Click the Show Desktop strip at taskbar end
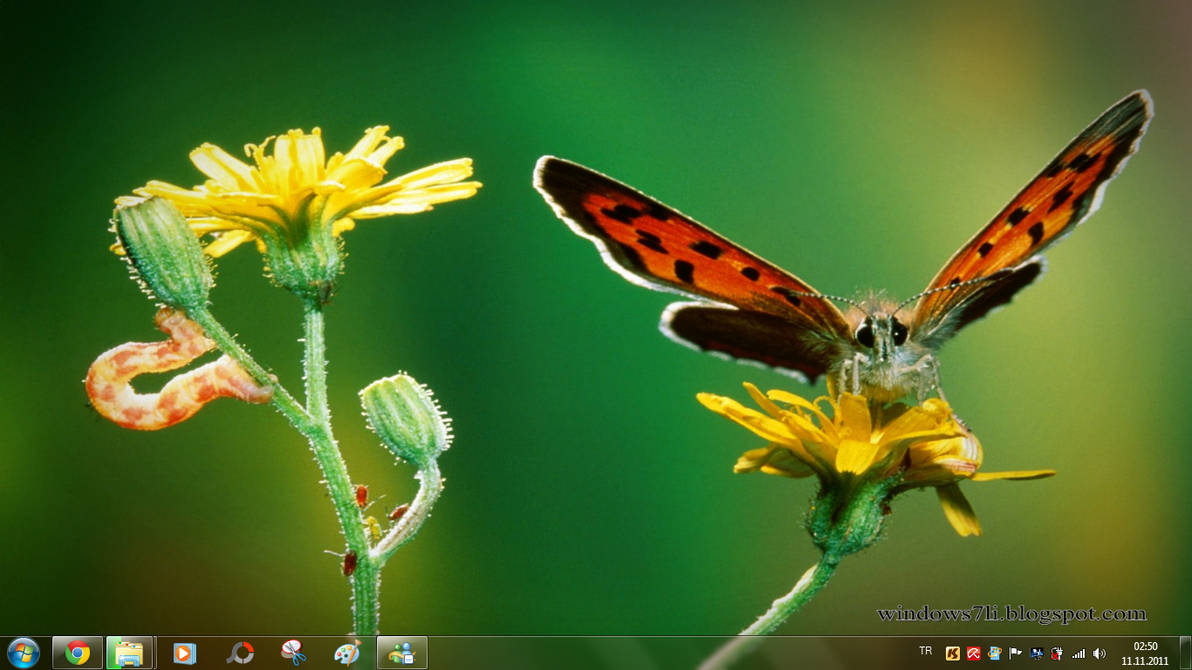 [1186, 653]
